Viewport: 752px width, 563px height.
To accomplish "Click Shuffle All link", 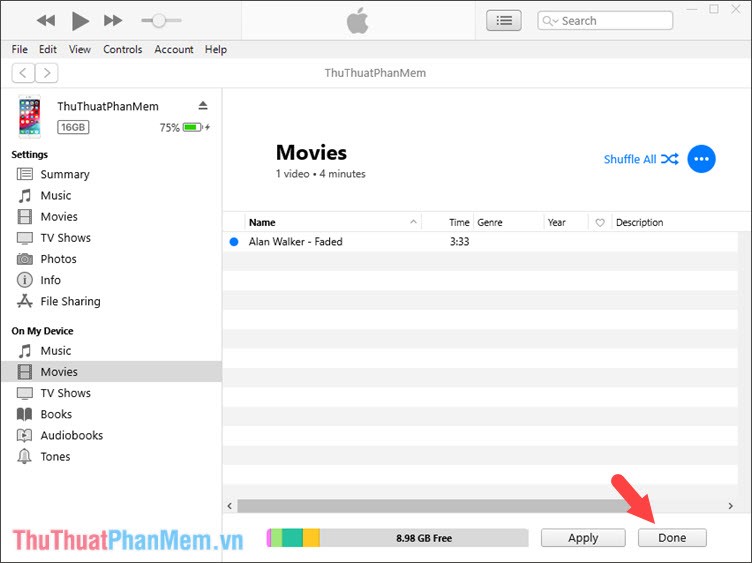I will tap(641, 159).
